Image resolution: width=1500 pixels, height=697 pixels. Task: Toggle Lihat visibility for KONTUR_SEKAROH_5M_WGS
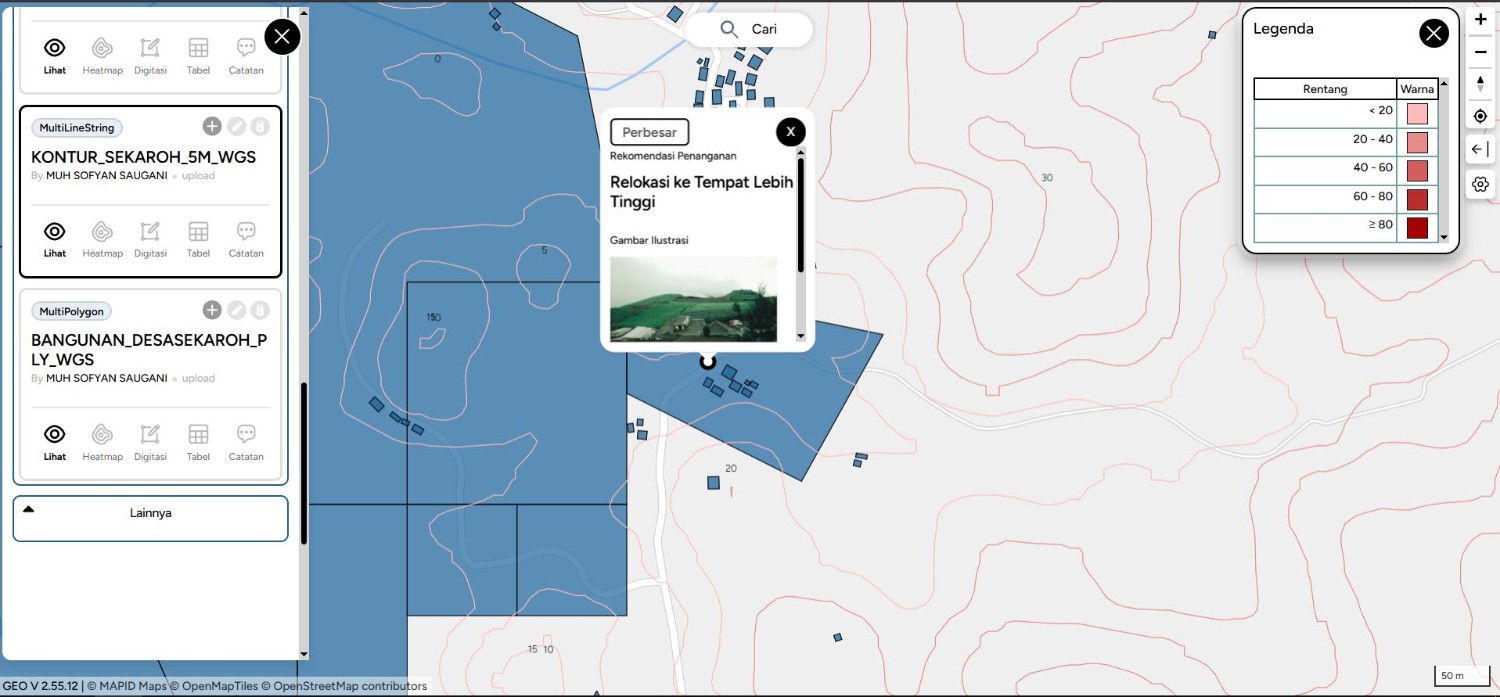[x=55, y=238]
